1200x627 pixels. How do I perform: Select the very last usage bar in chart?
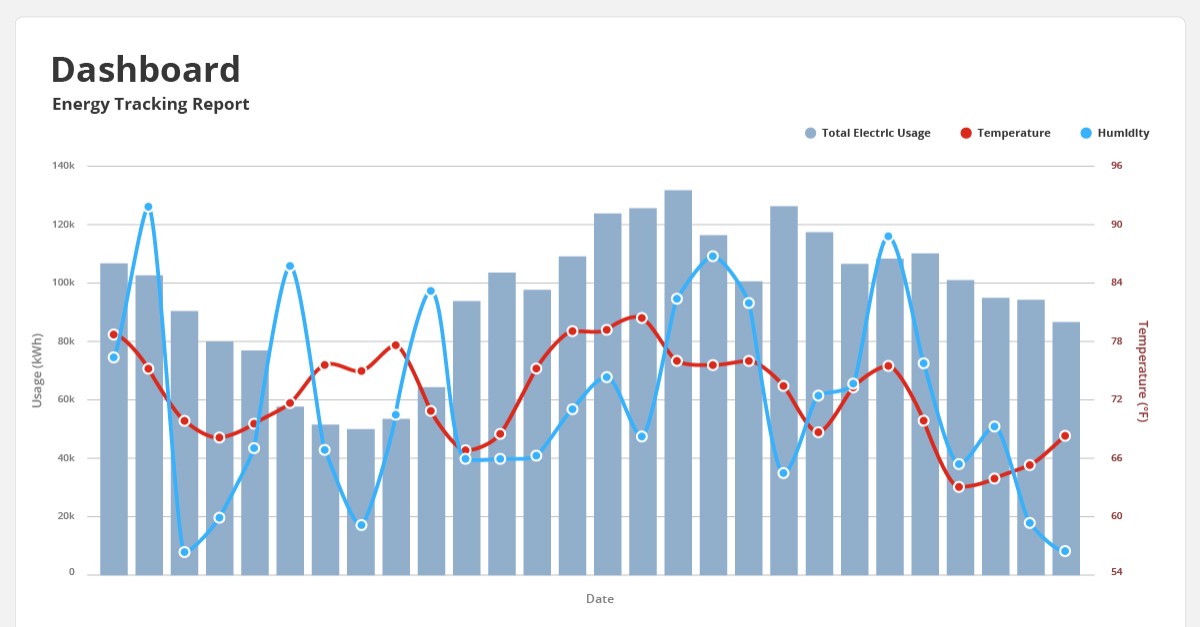pos(1066,448)
